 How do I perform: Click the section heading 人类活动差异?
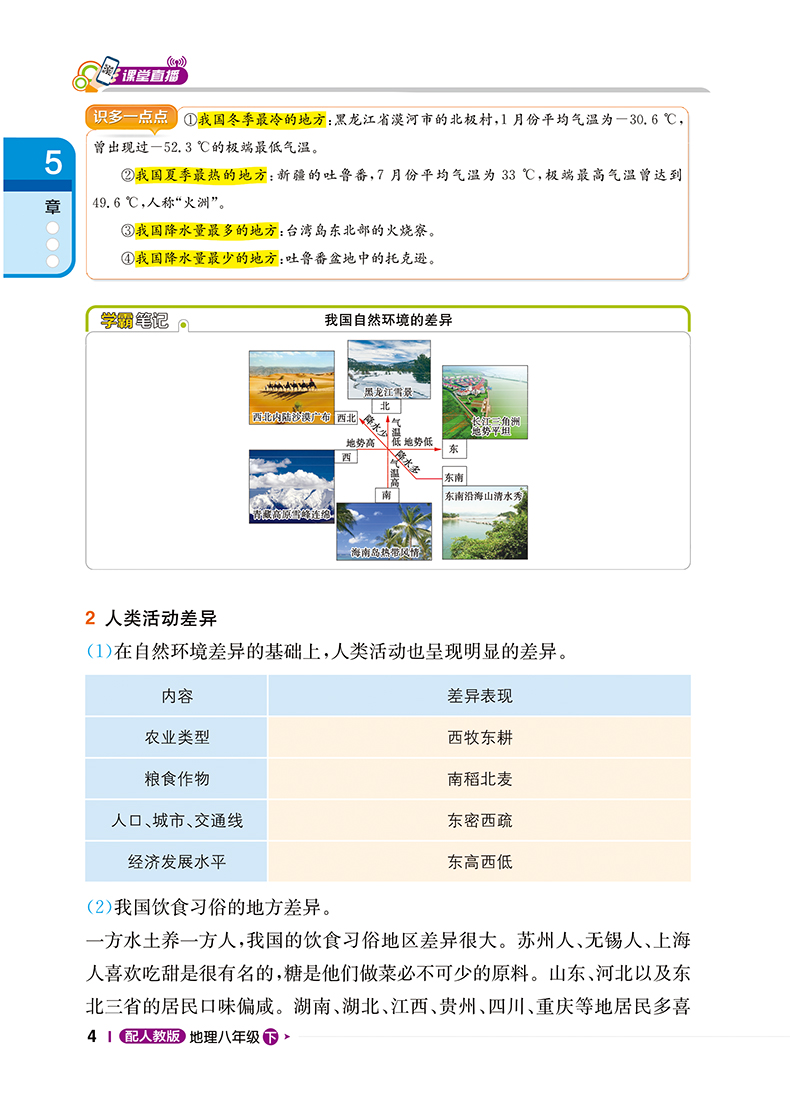(161, 619)
